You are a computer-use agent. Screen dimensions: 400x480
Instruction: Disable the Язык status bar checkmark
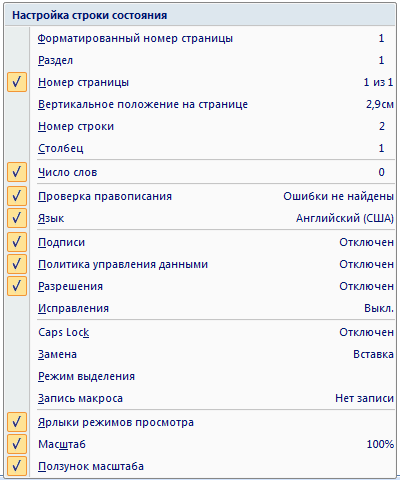pyautogui.click(x=17, y=218)
